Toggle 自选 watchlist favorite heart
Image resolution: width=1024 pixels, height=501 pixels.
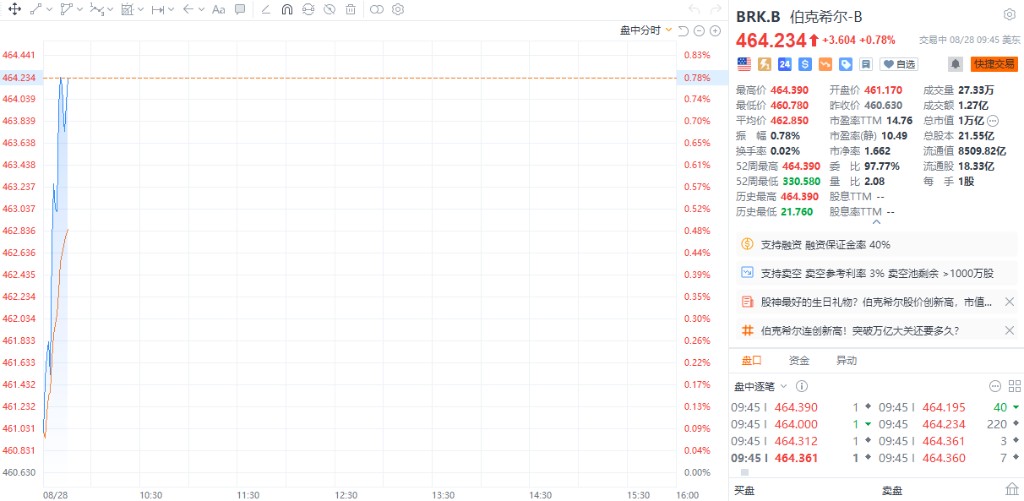[x=900, y=64]
